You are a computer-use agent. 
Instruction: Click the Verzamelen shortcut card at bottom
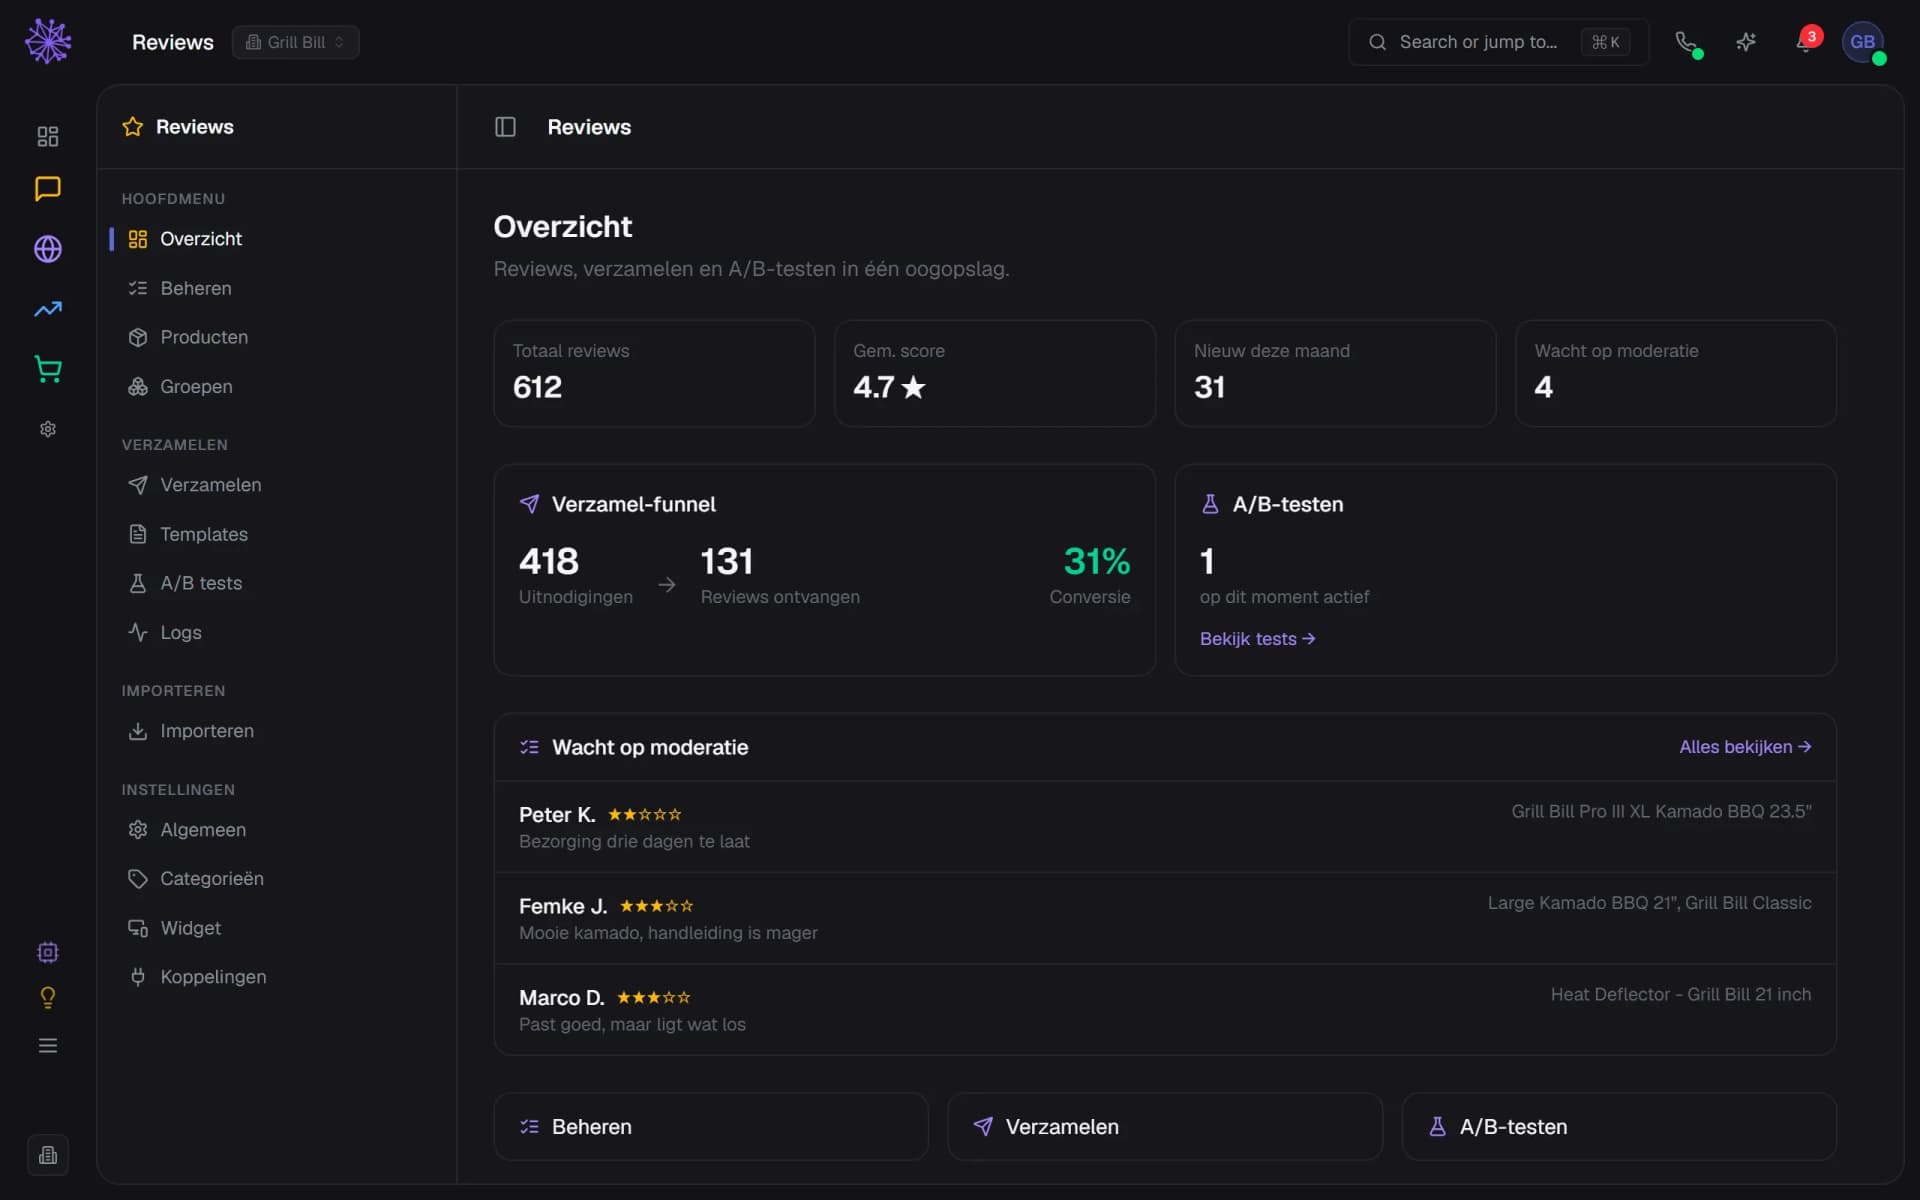(x=1165, y=1127)
